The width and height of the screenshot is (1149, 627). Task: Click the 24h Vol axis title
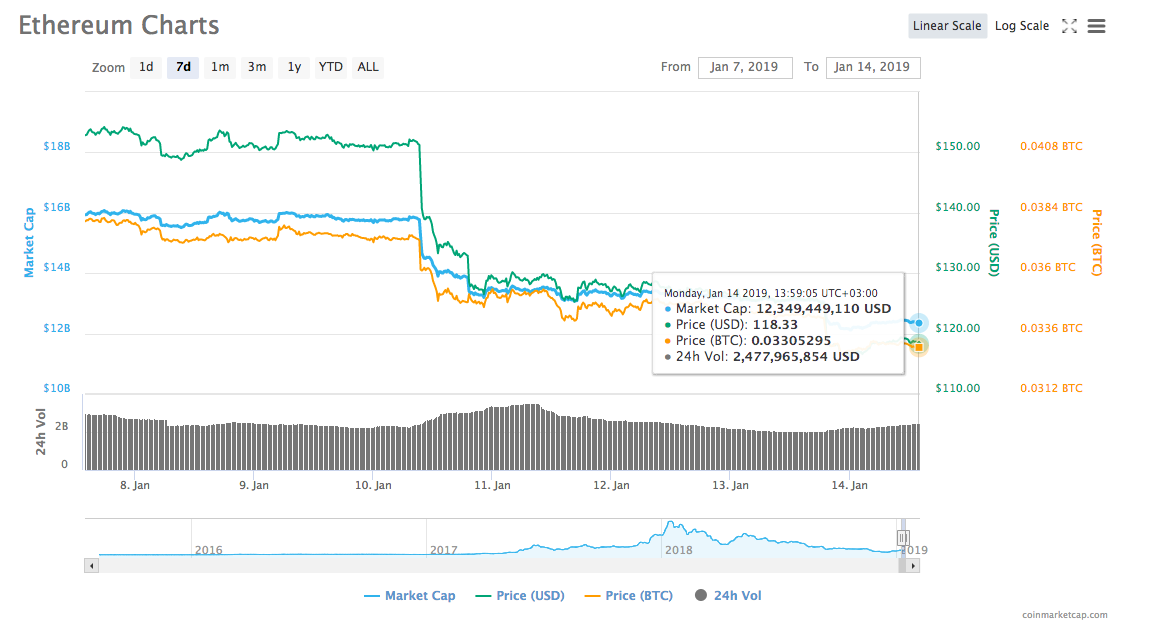(41, 432)
